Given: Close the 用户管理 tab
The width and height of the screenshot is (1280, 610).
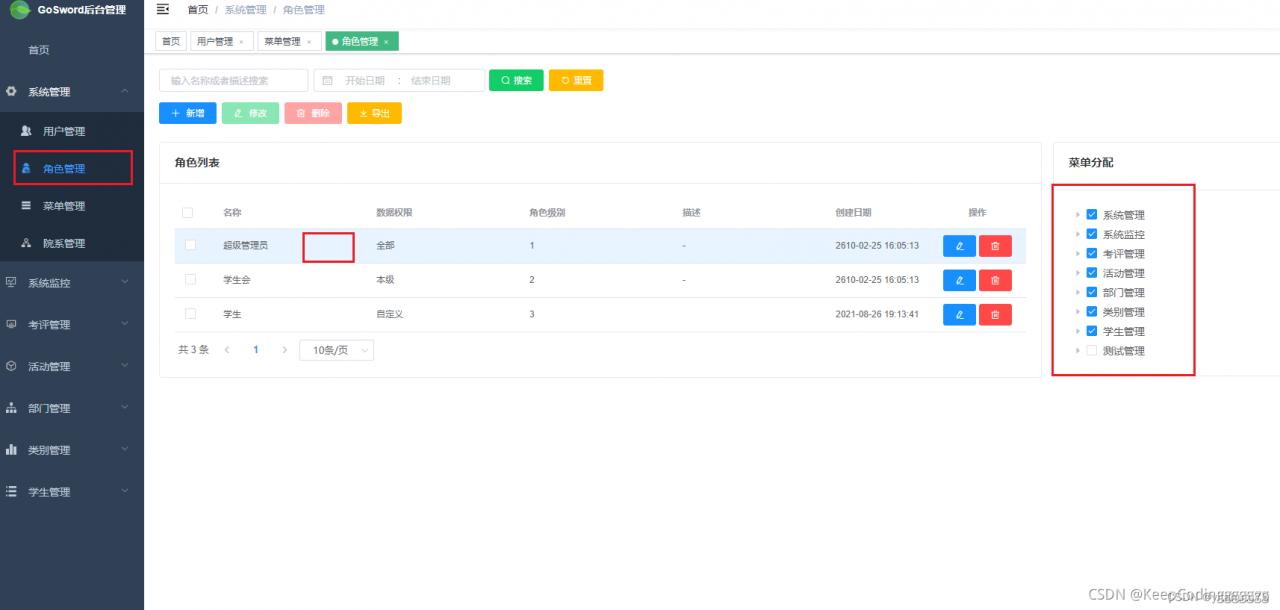Looking at the screenshot, I should [x=241, y=42].
